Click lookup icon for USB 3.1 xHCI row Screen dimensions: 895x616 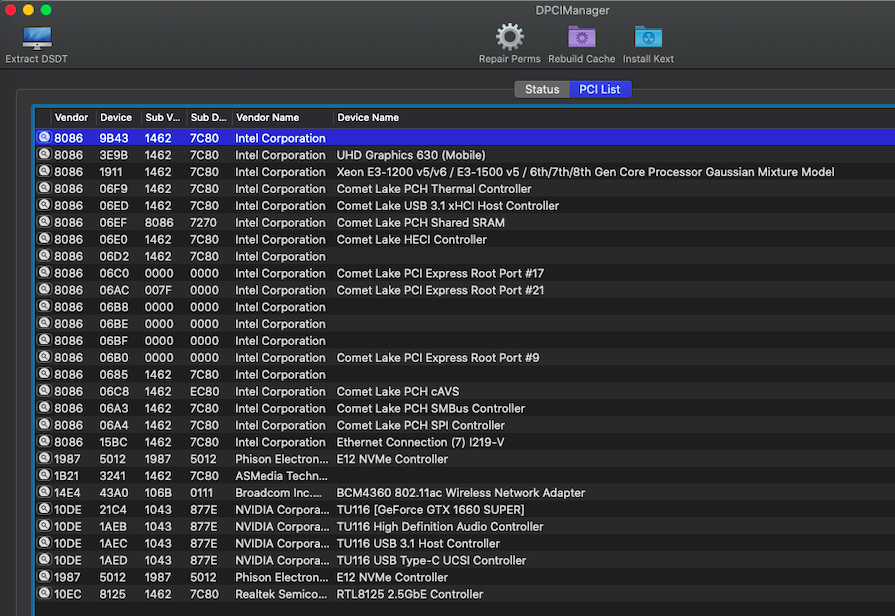44,204
